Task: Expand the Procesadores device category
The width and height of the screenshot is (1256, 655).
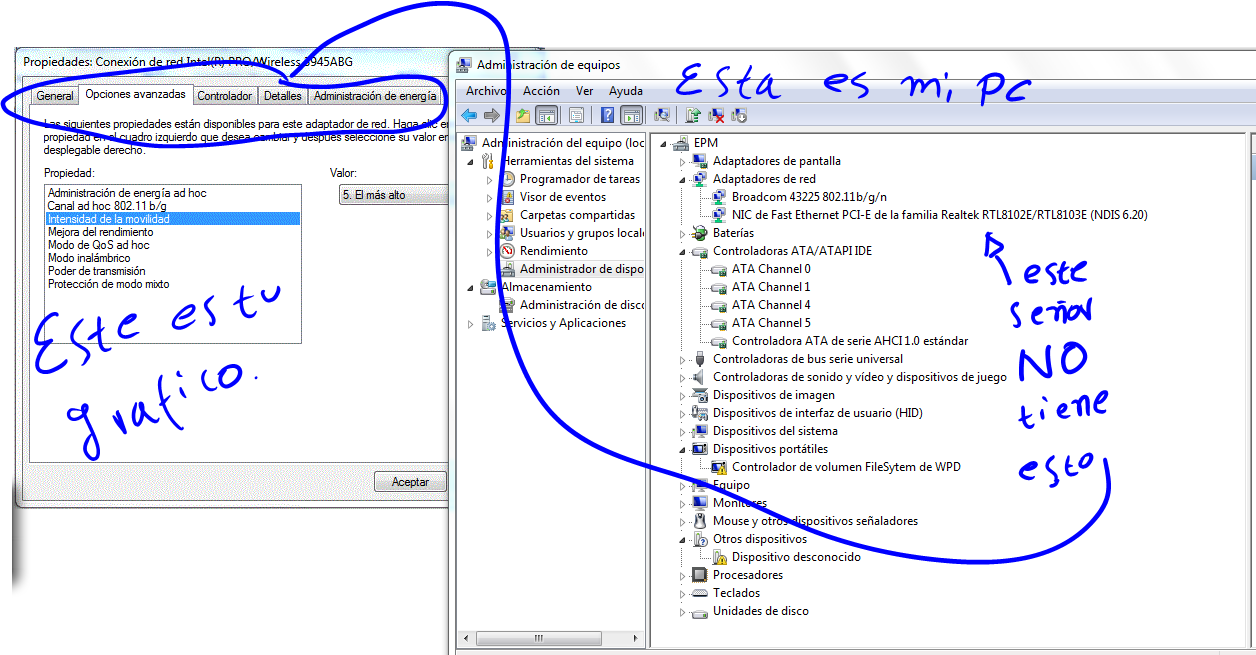Action: coord(683,575)
